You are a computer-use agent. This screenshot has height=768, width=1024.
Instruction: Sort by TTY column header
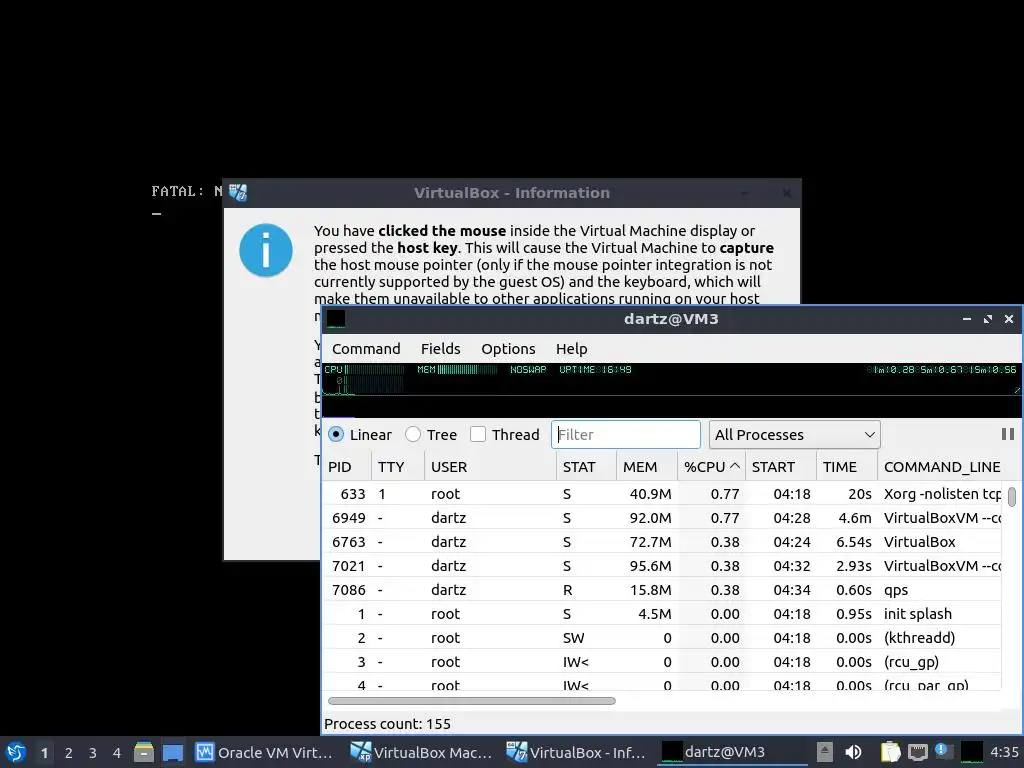[398, 467]
